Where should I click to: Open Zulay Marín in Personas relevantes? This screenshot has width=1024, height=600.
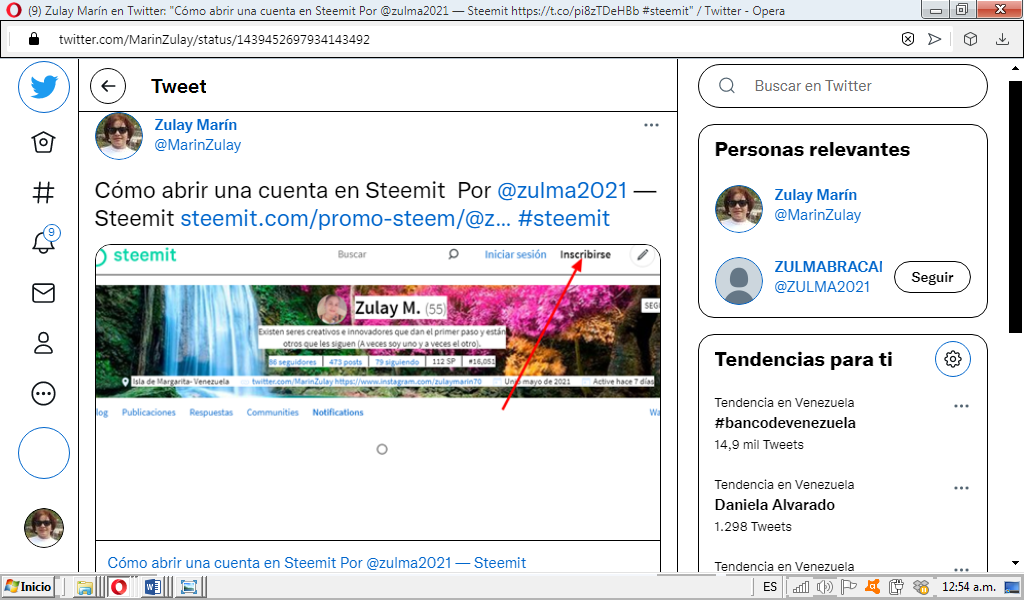pyautogui.click(x=816, y=195)
